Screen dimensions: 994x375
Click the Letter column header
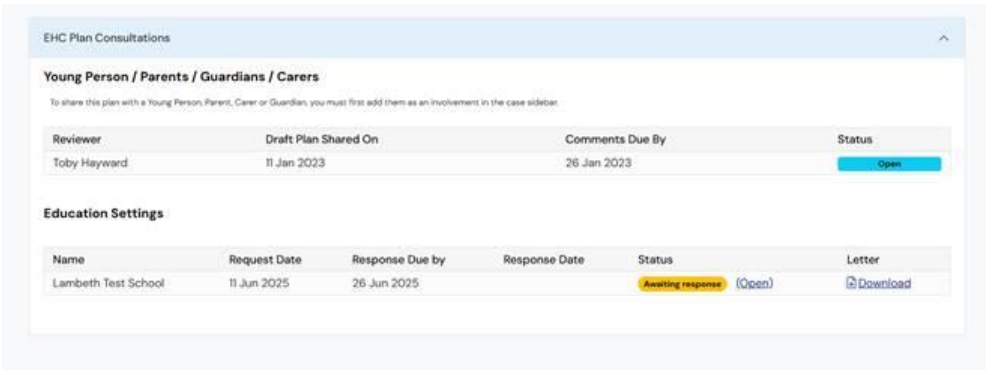click(863, 260)
